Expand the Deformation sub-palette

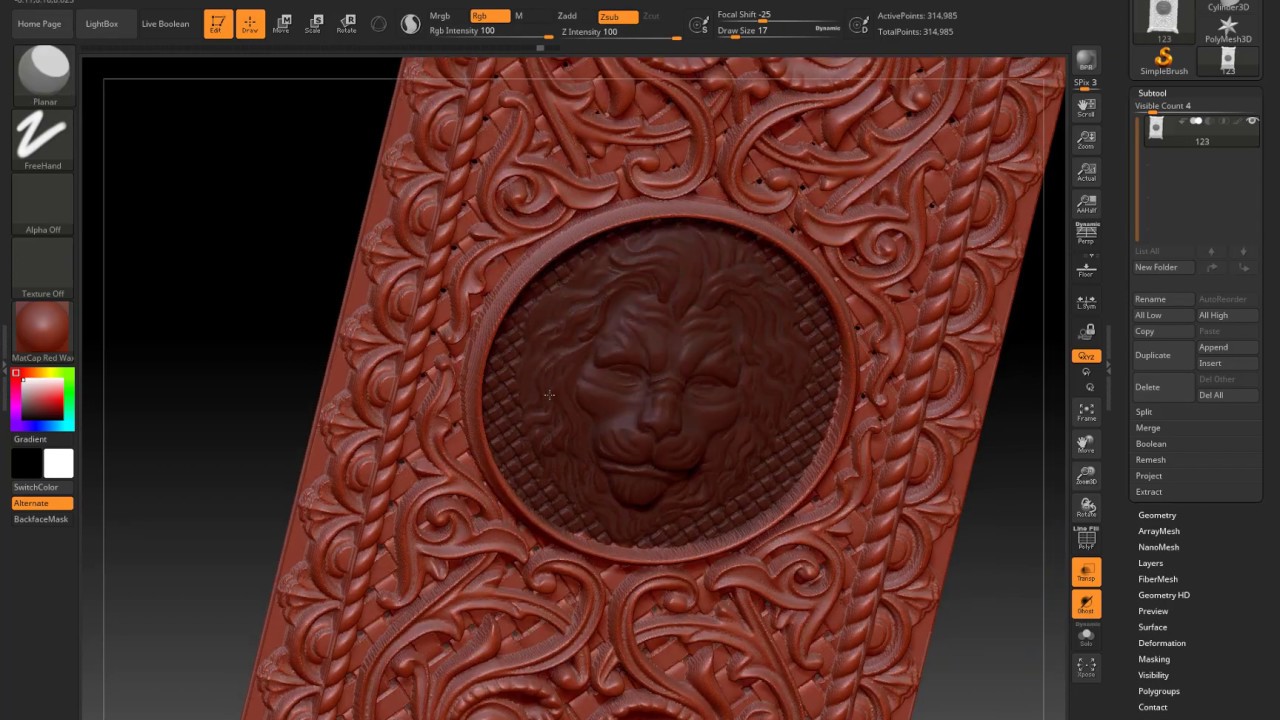click(1162, 643)
